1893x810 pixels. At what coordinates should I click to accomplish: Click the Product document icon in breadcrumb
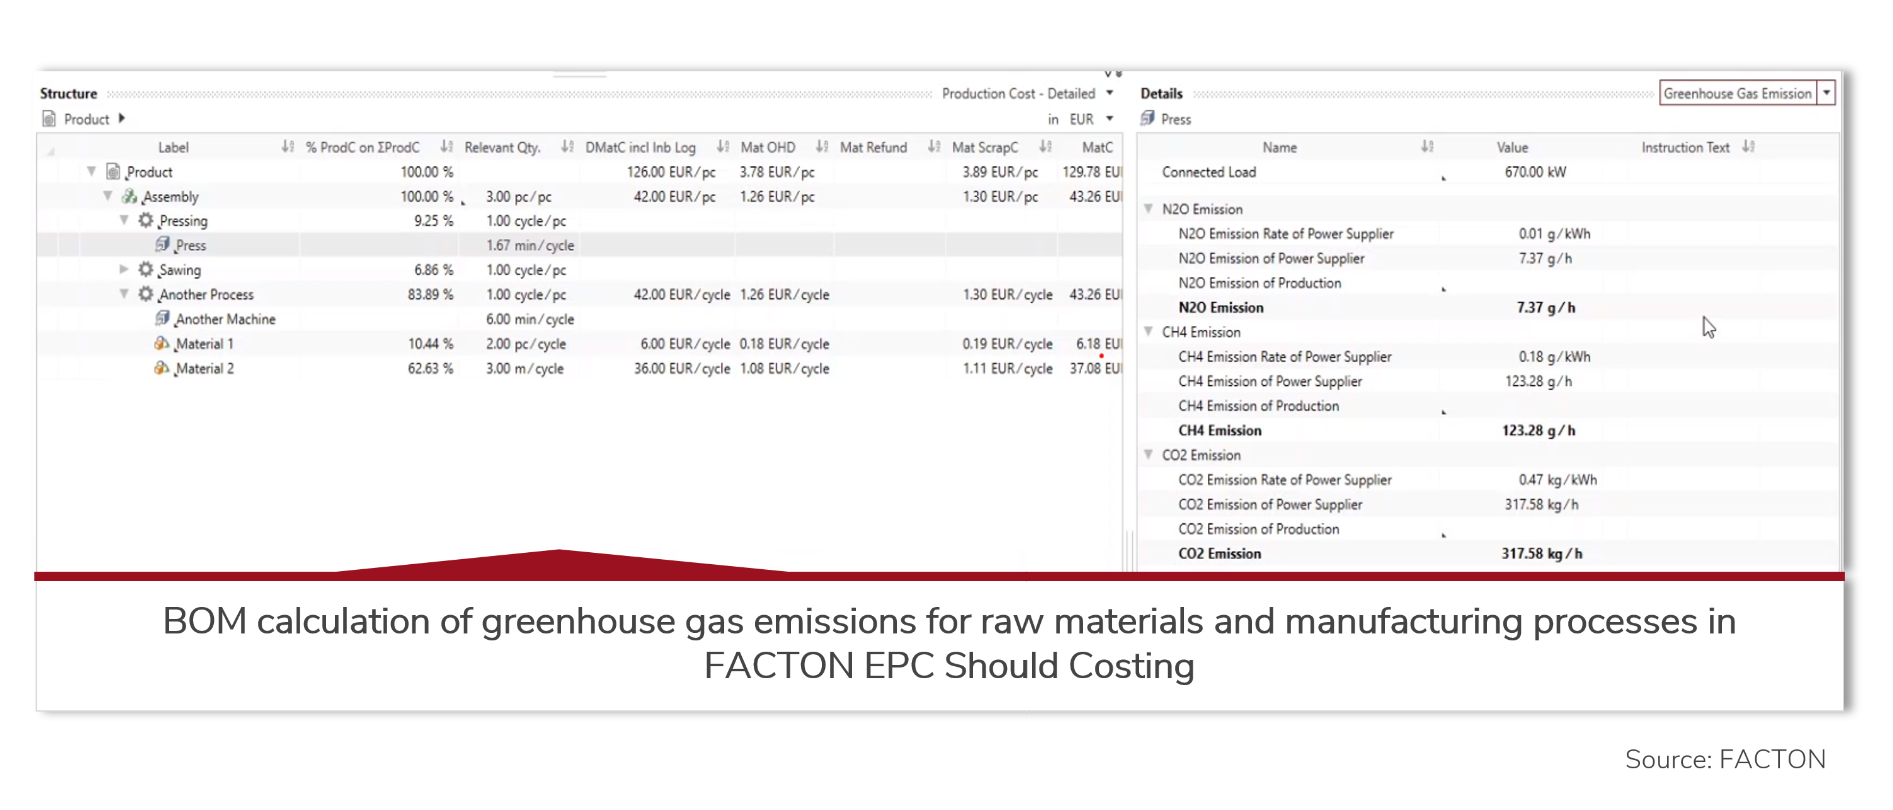point(49,119)
